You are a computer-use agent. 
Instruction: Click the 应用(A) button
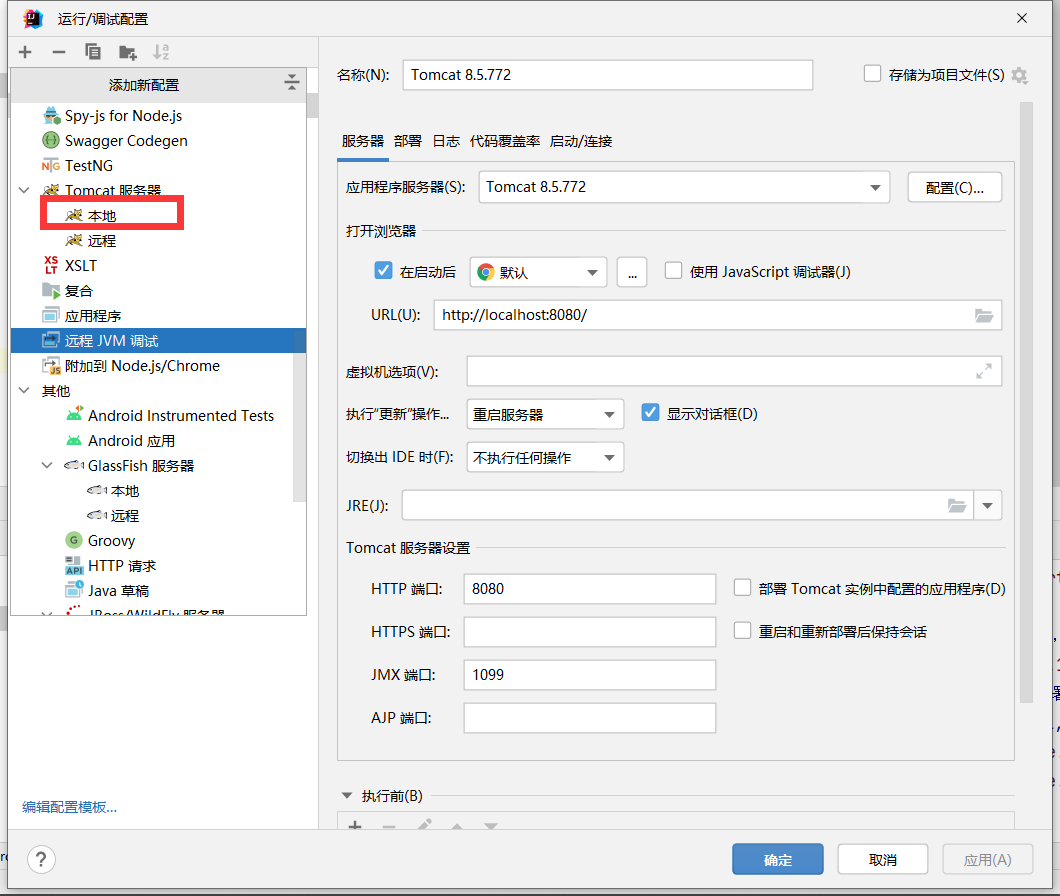coord(988,859)
